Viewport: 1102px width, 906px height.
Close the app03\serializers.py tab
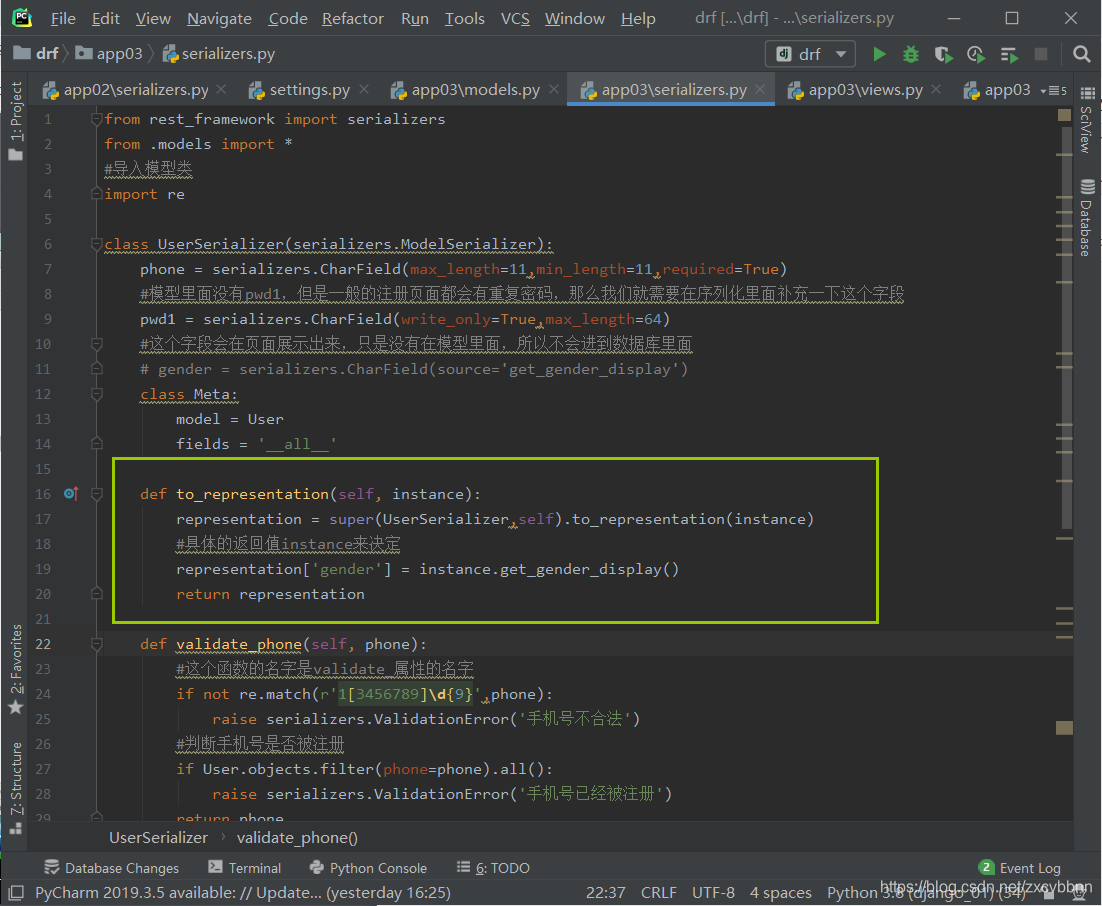760,89
